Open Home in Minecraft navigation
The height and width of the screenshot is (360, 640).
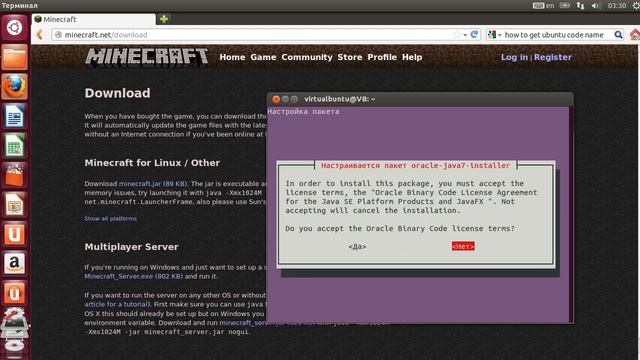pos(232,57)
